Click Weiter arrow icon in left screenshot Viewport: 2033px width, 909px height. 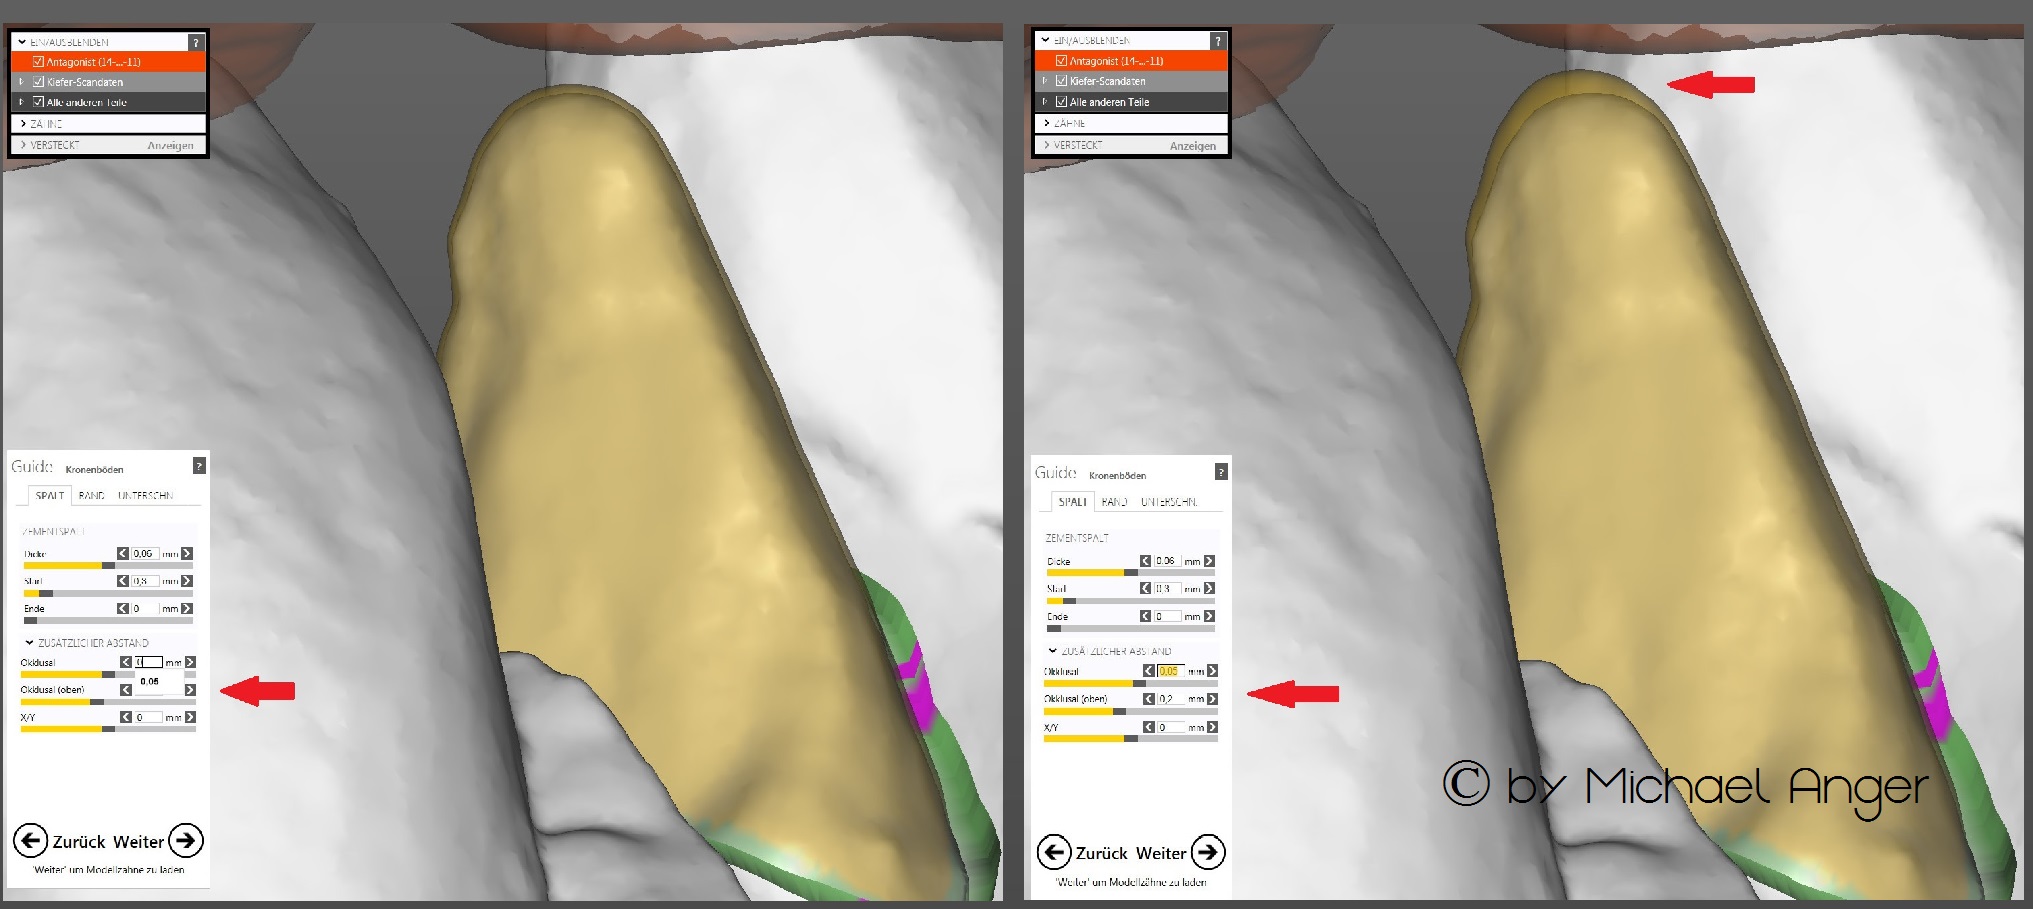[186, 841]
